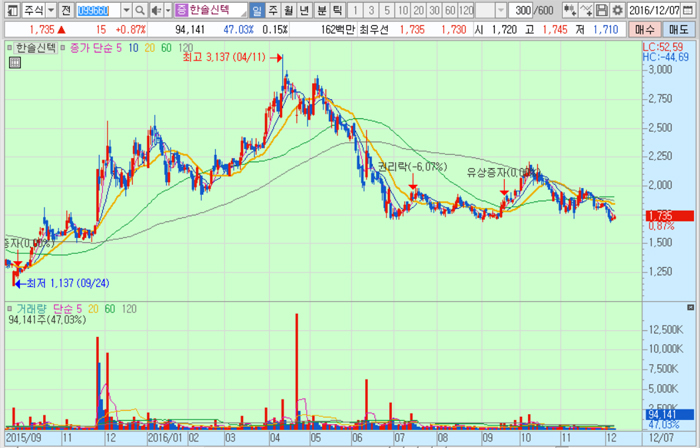Switch chart to 월 (monthly) period
Image resolution: width=700 pixels, height=448 pixels.
pos(289,10)
